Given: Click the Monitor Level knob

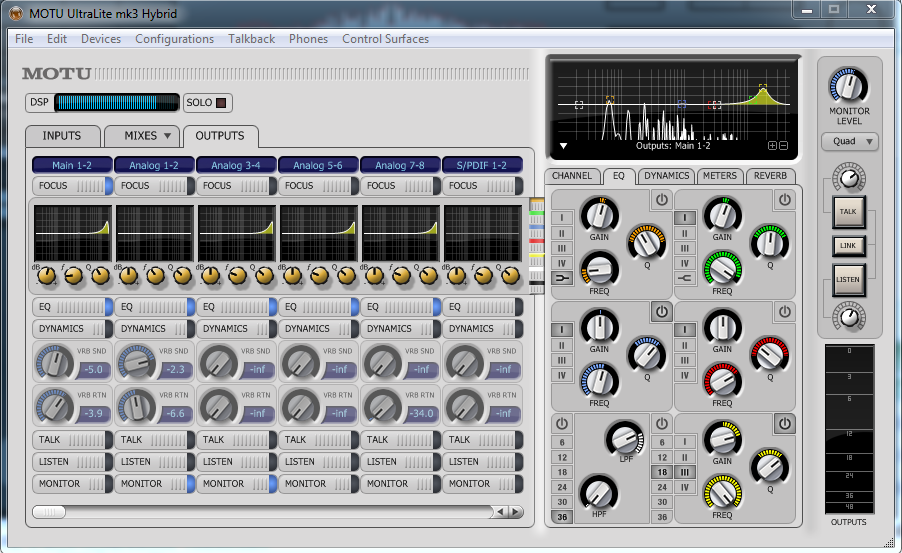Looking at the screenshot, I should pos(849,86).
